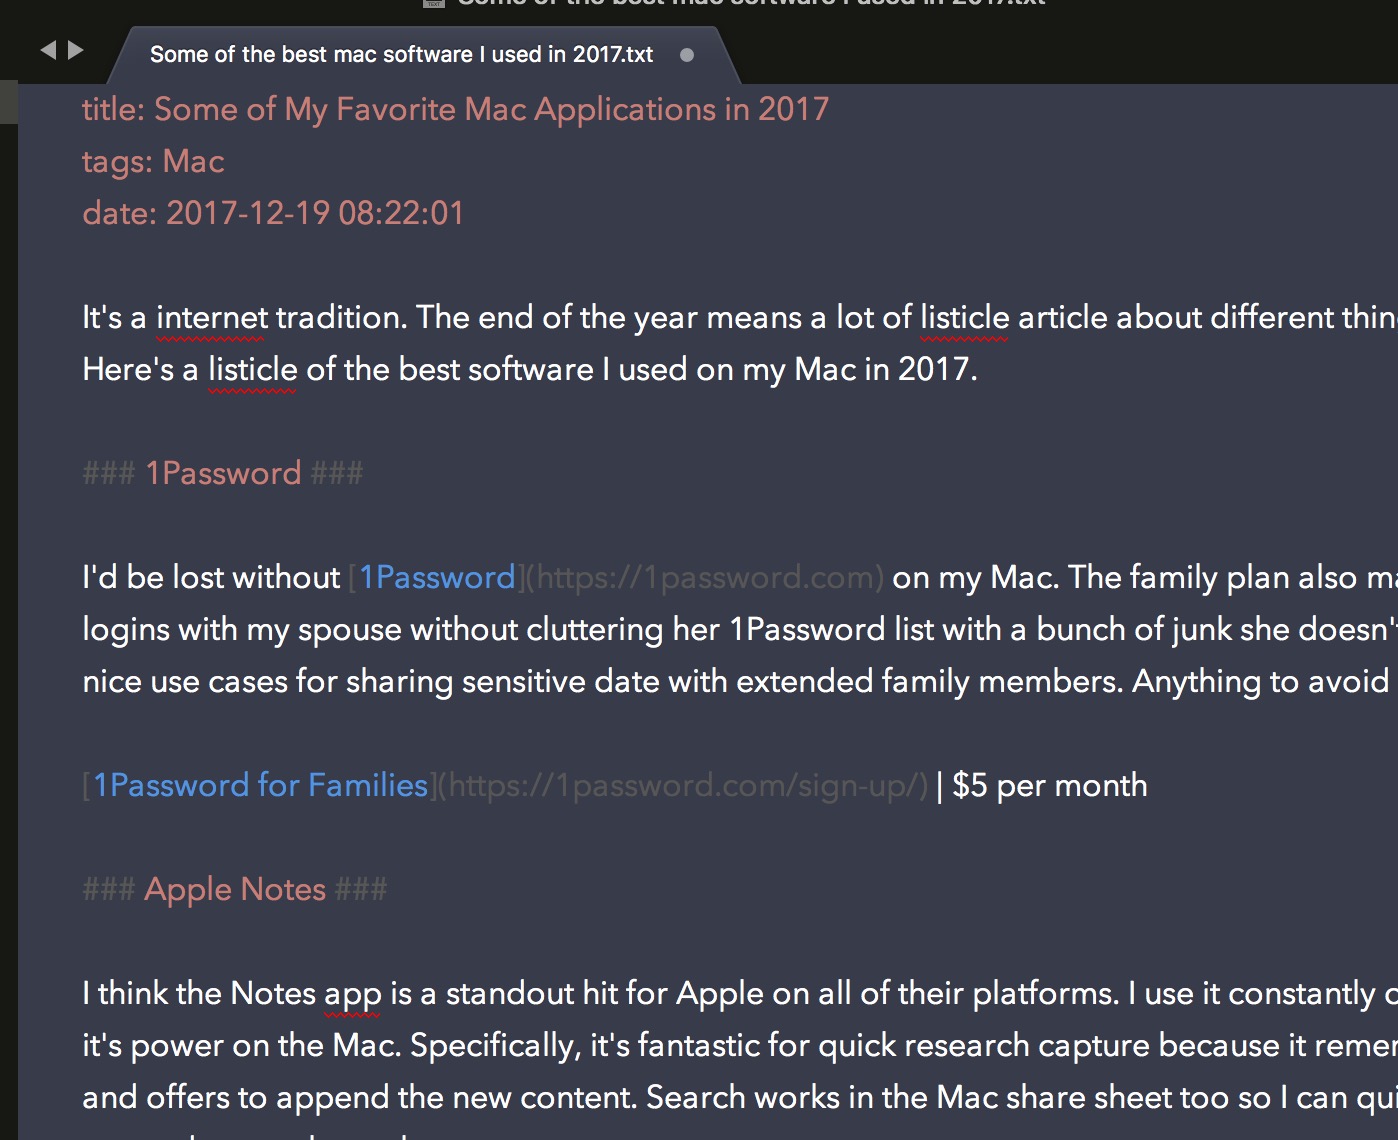Click the next tab right arrow
Image resolution: width=1398 pixels, height=1140 pixels.
tap(75, 50)
